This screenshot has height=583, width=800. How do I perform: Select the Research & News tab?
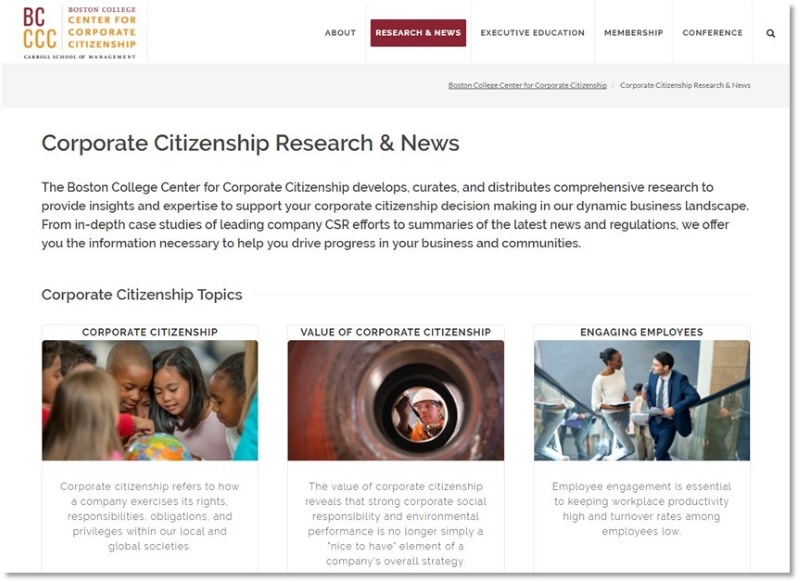[418, 33]
